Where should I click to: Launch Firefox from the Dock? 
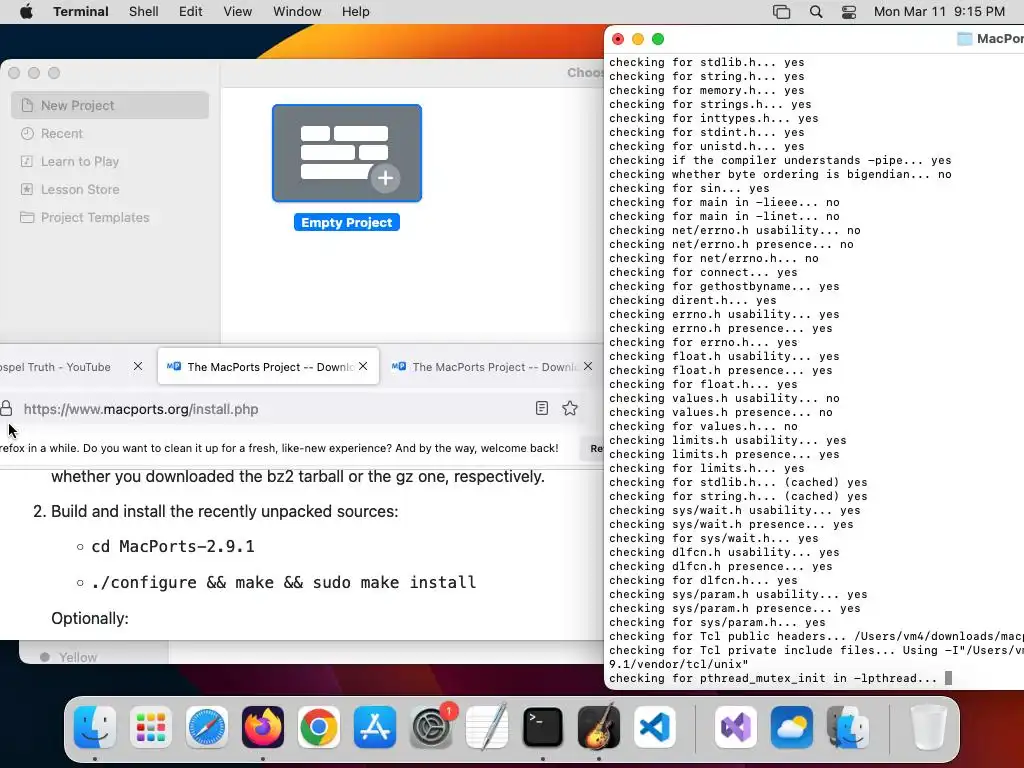(x=263, y=727)
